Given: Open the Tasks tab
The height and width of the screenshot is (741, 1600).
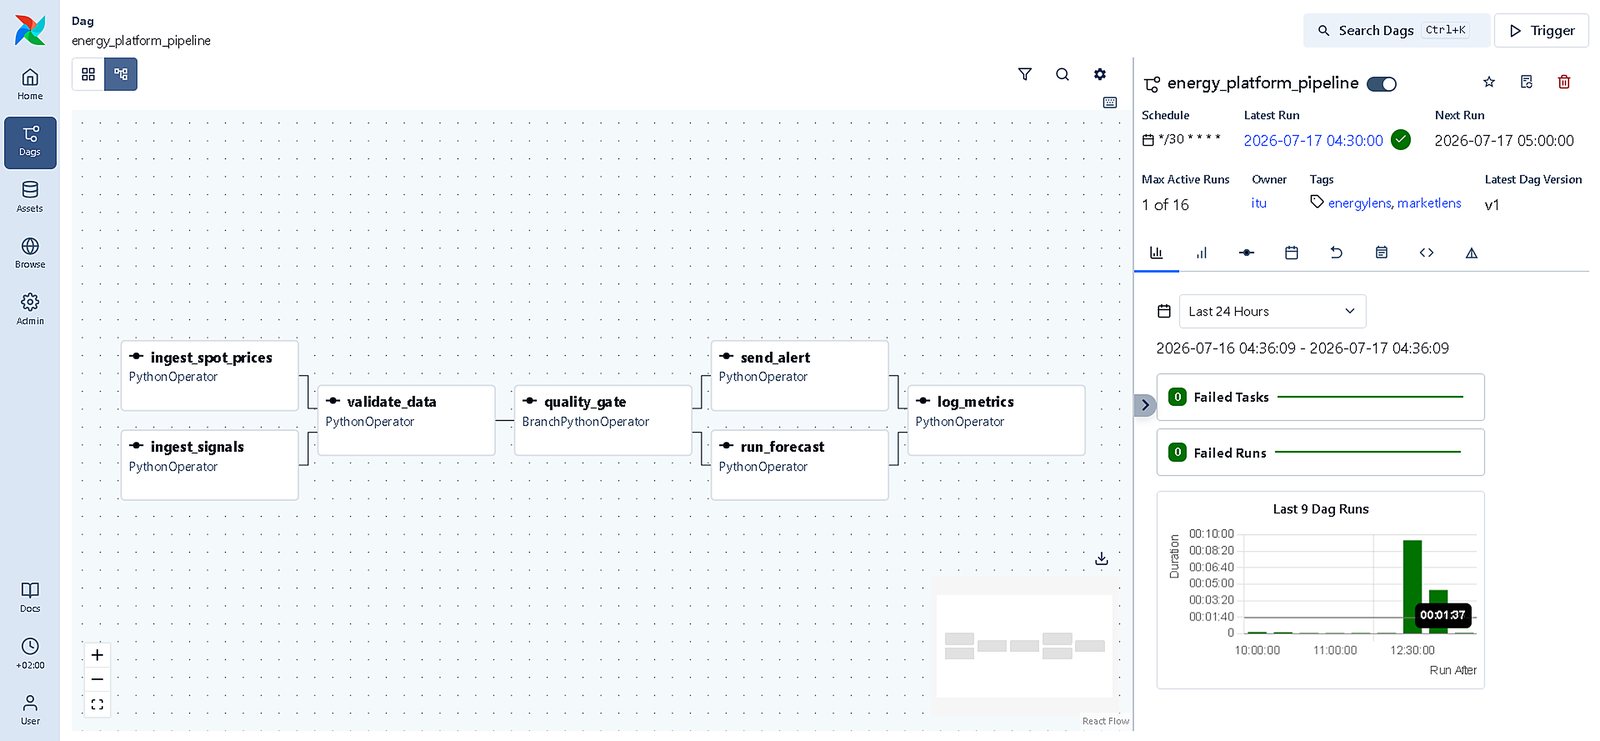Looking at the screenshot, I should [1246, 253].
